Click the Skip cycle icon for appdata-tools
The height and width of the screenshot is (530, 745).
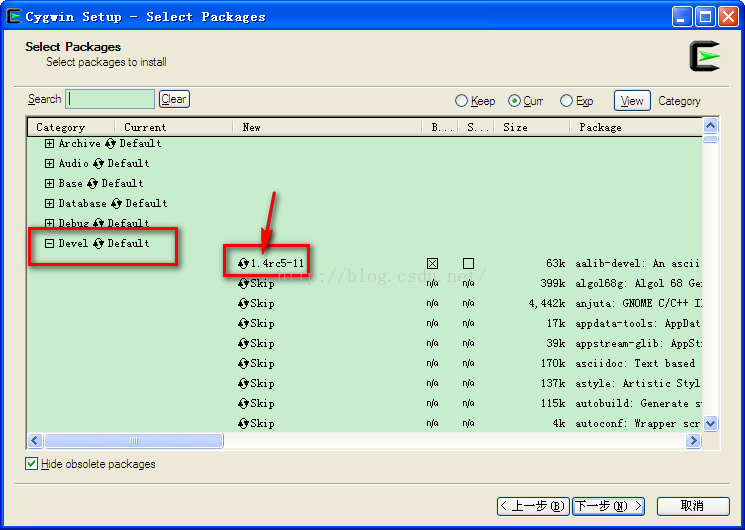(x=243, y=323)
